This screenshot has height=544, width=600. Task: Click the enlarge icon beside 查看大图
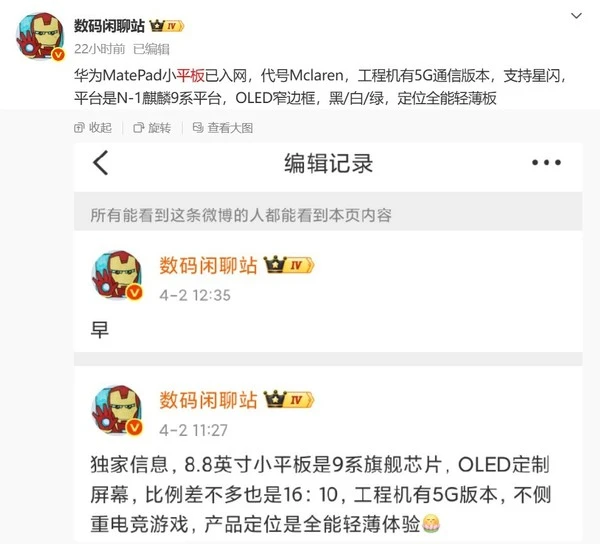pyautogui.click(x=198, y=128)
